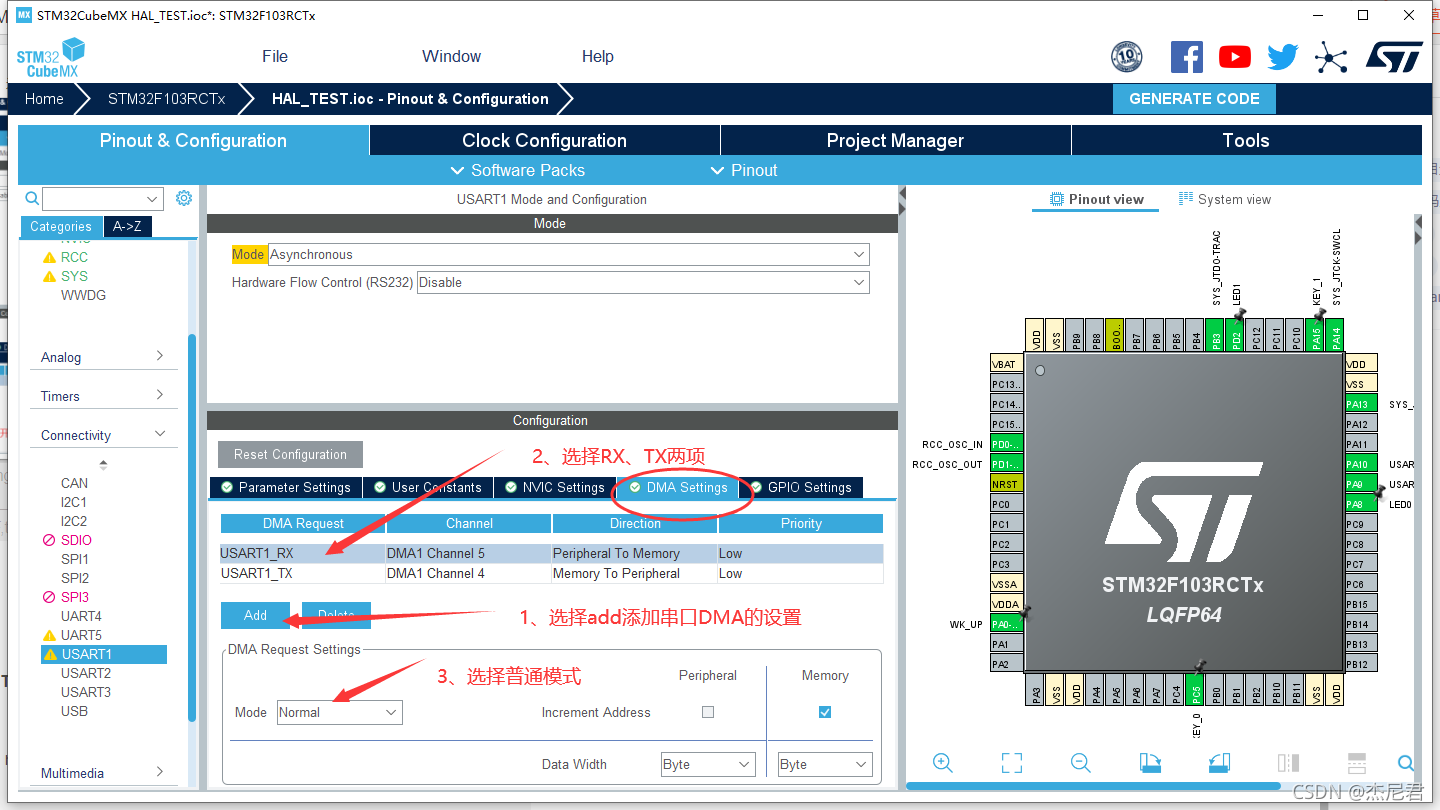Screen dimensions: 1440x810
Task: Open the Pinout dropdown menu
Action: pos(743,170)
